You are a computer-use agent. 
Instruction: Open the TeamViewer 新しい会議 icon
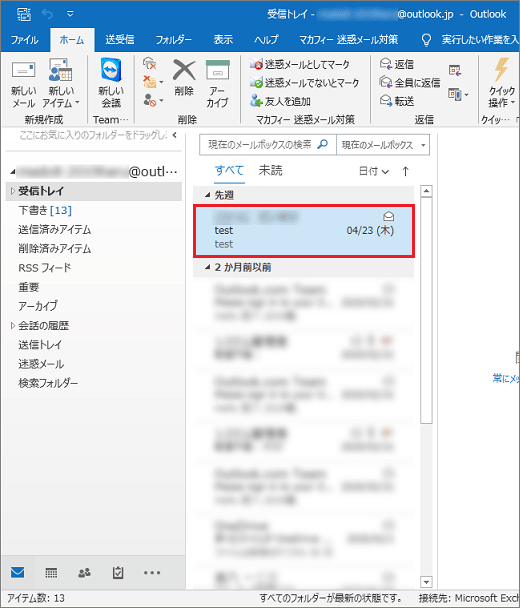click(x=111, y=83)
